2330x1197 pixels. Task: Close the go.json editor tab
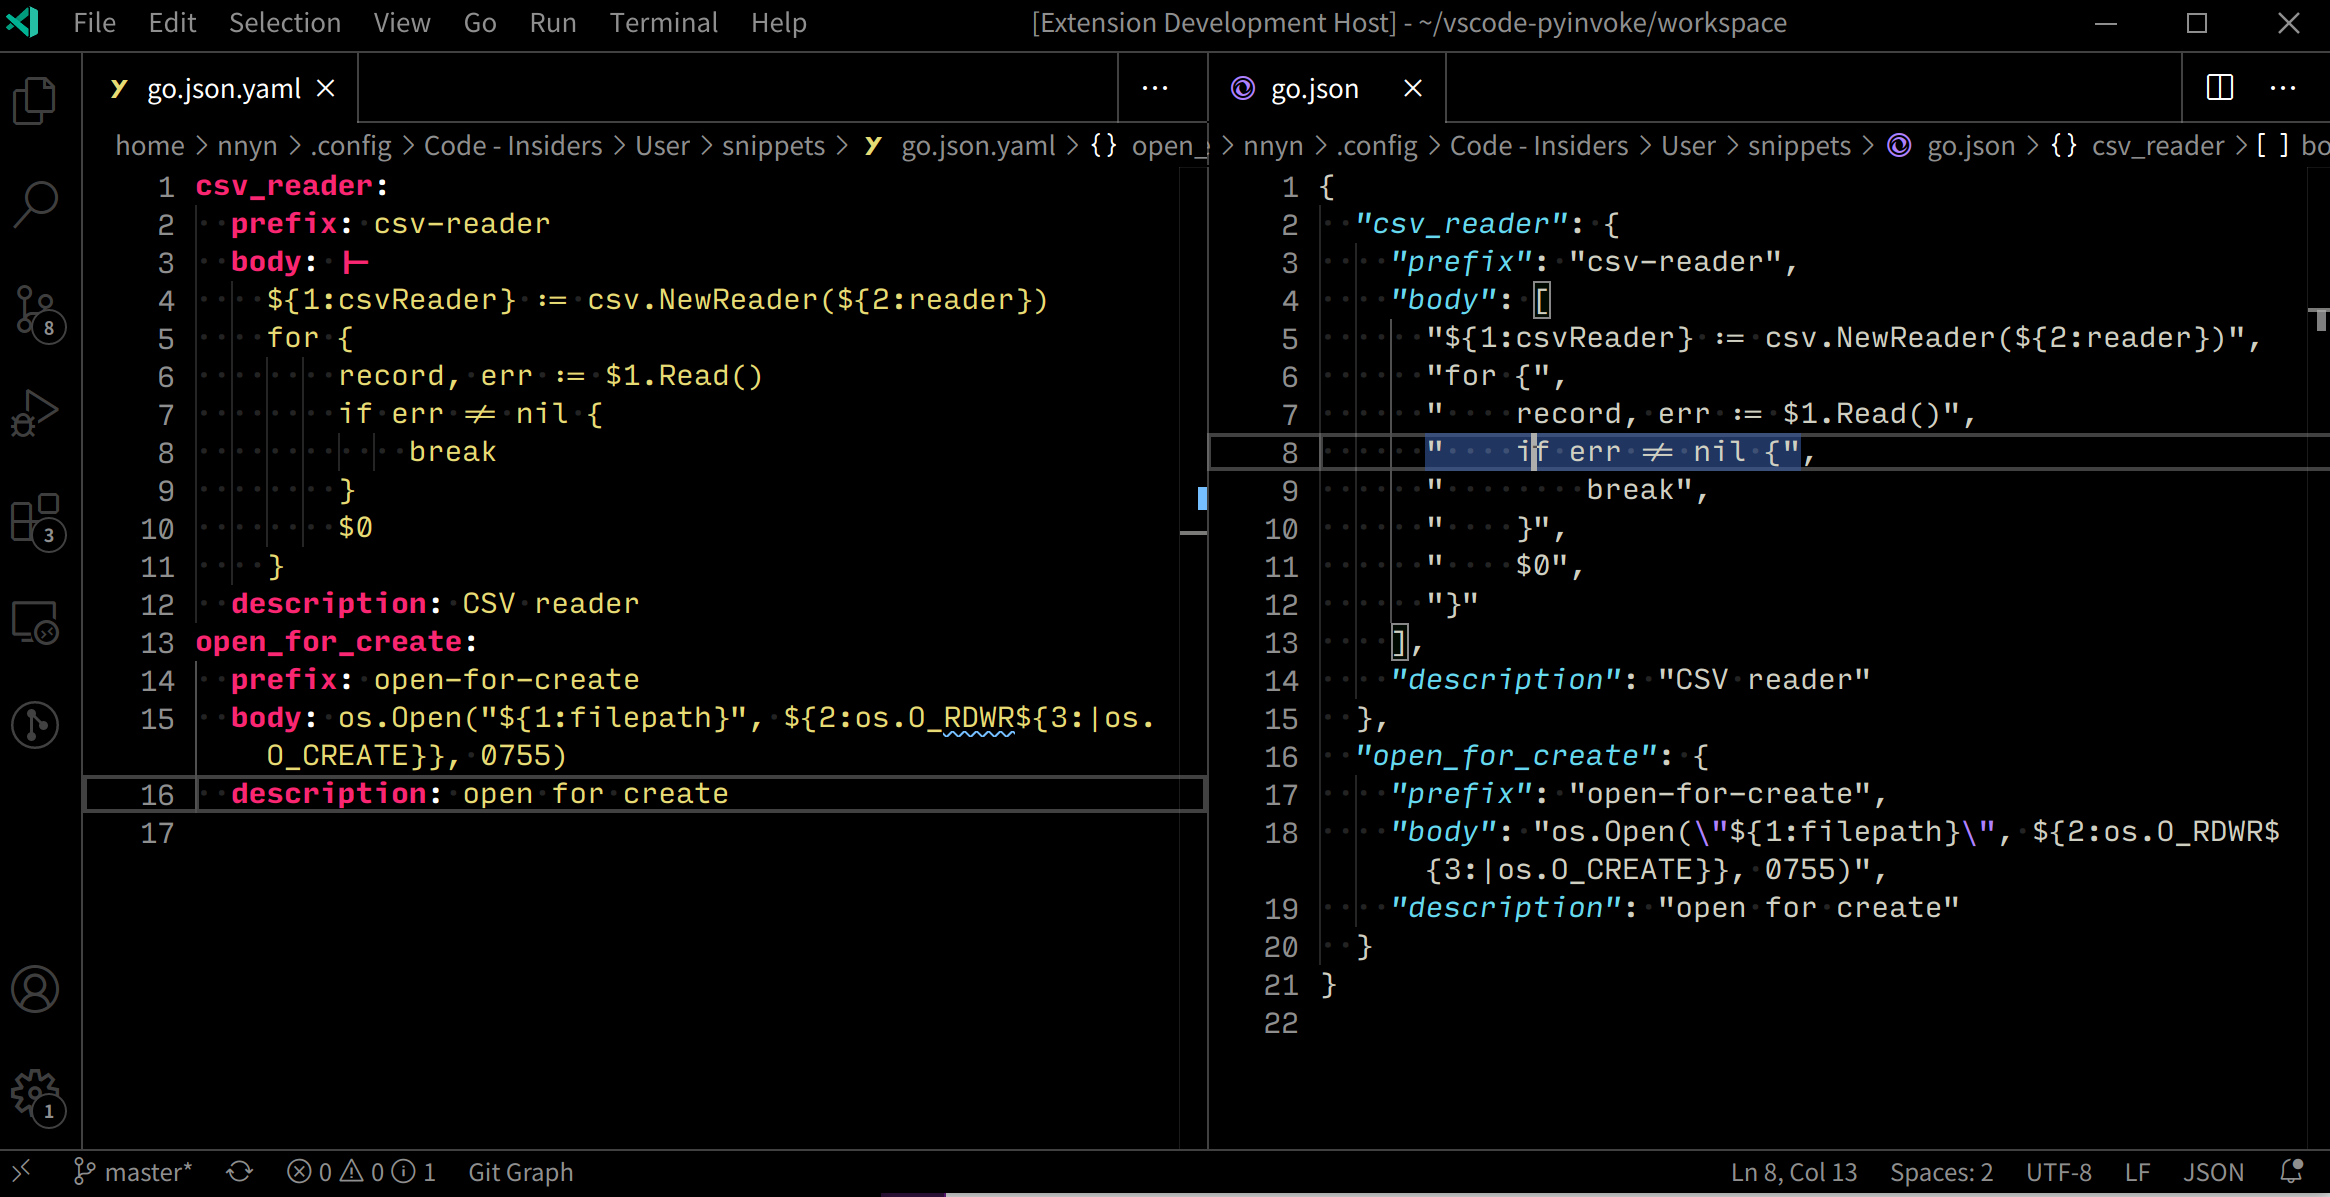[1412, 89]
